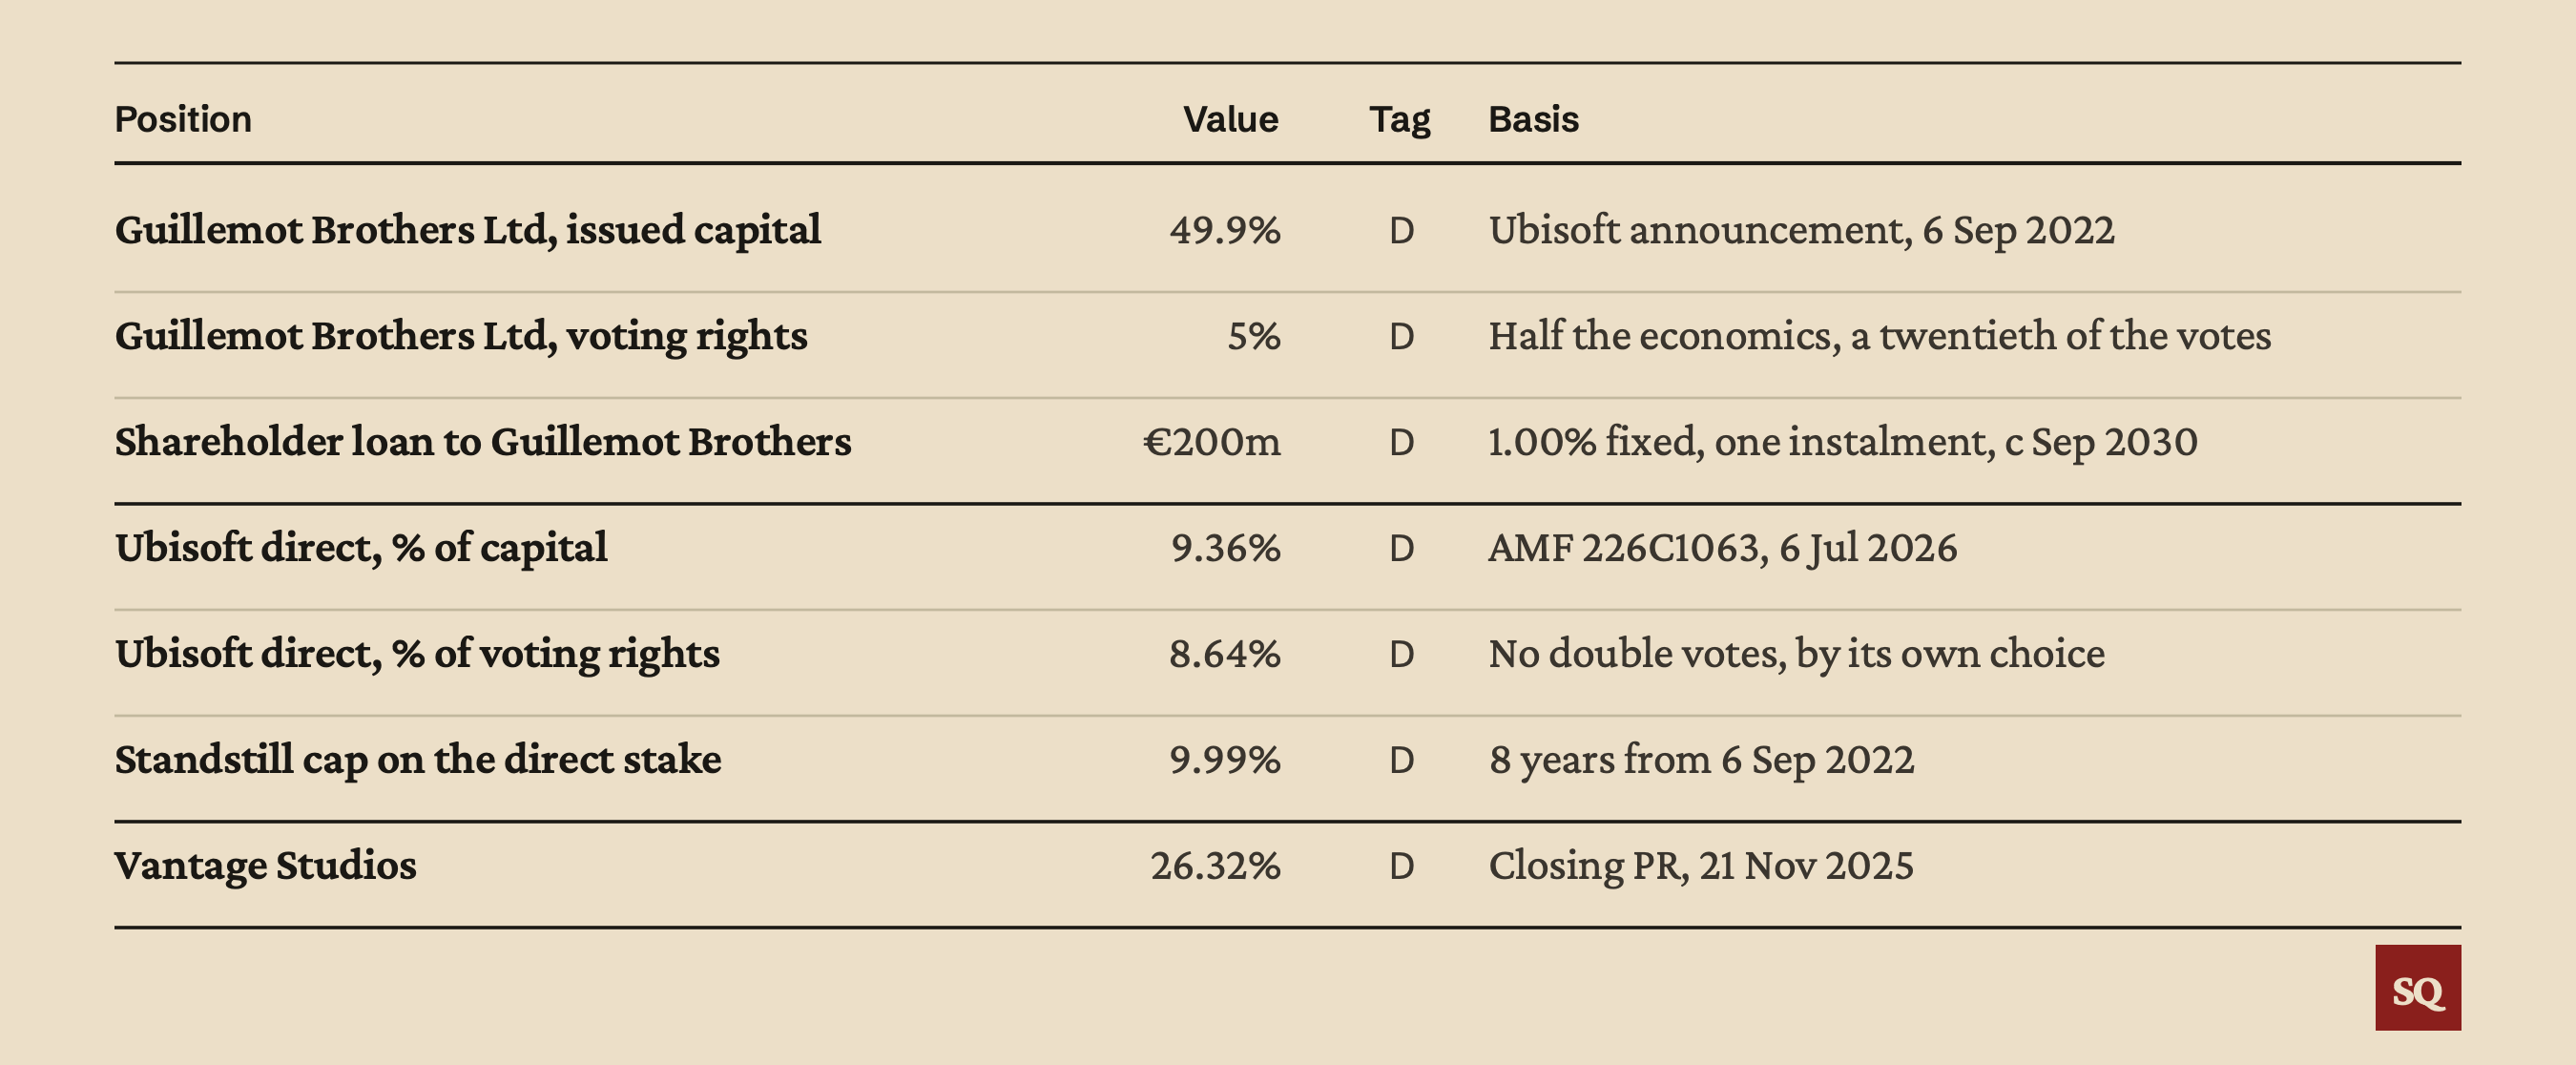Click Ubisoft announcement, 6 Sep 2022 text
2576x1065 pixels.
point(1801,231)
